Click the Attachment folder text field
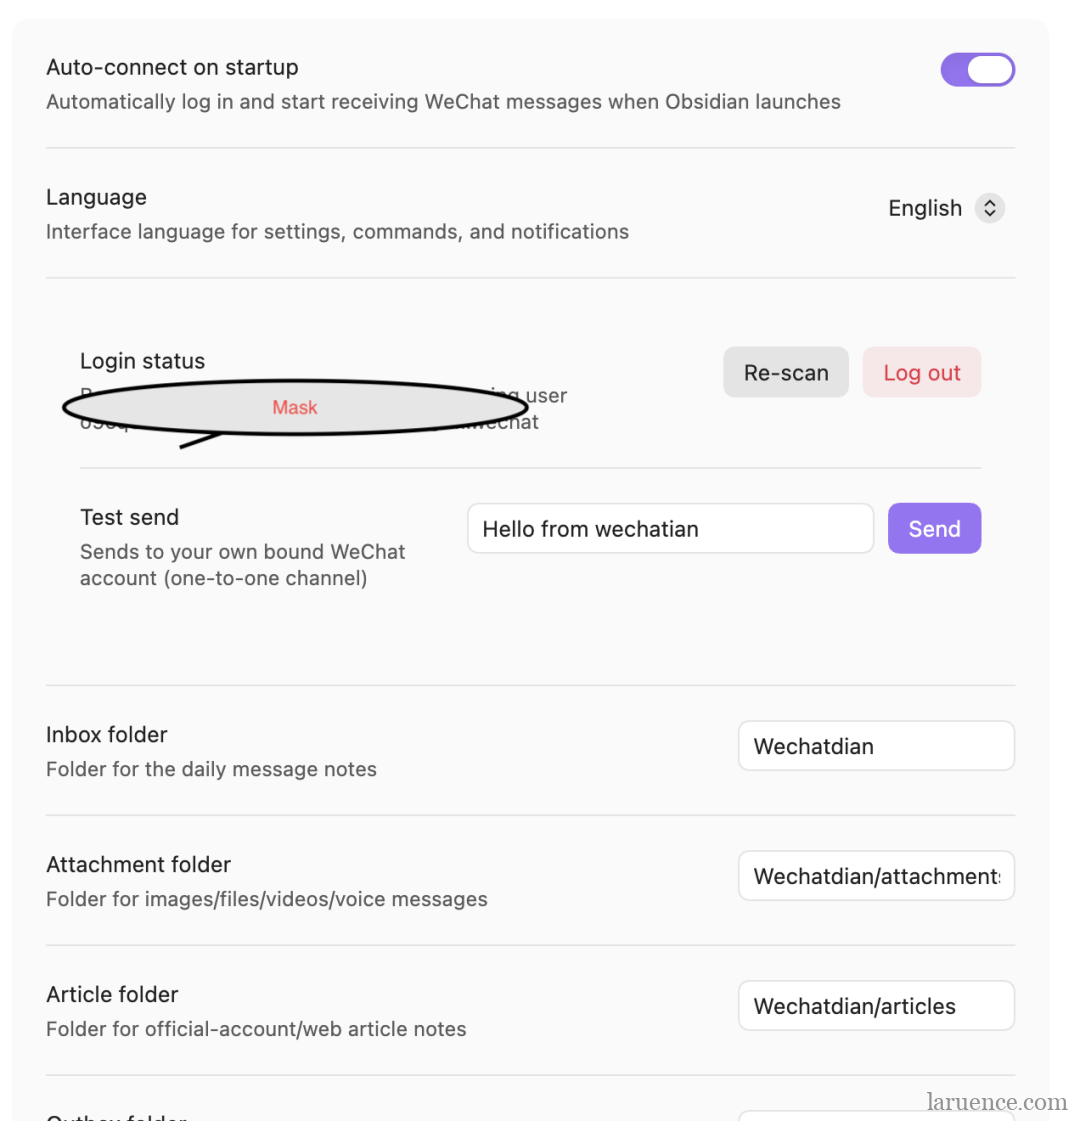This screenshot has height=1121, width=1080. pos(876,876)
